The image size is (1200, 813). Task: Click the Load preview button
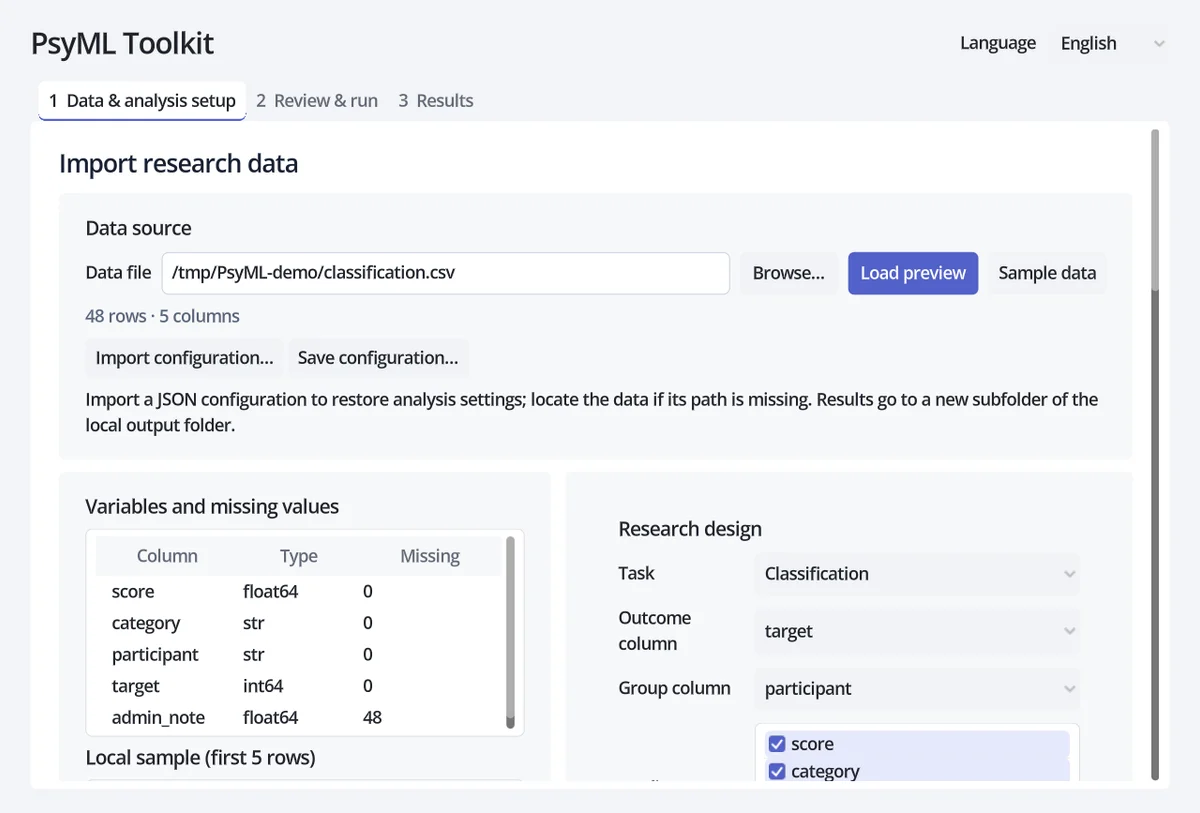[x=913, y=273]
